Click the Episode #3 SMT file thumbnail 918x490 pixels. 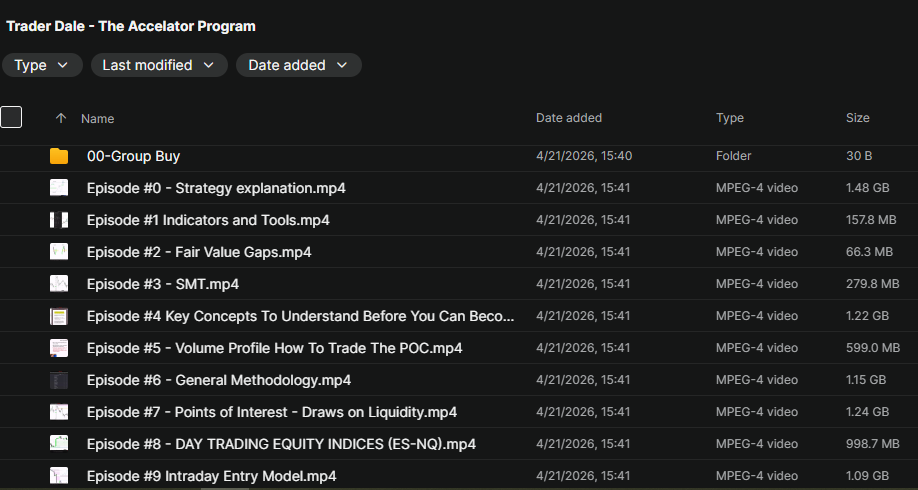coord(59,284)
